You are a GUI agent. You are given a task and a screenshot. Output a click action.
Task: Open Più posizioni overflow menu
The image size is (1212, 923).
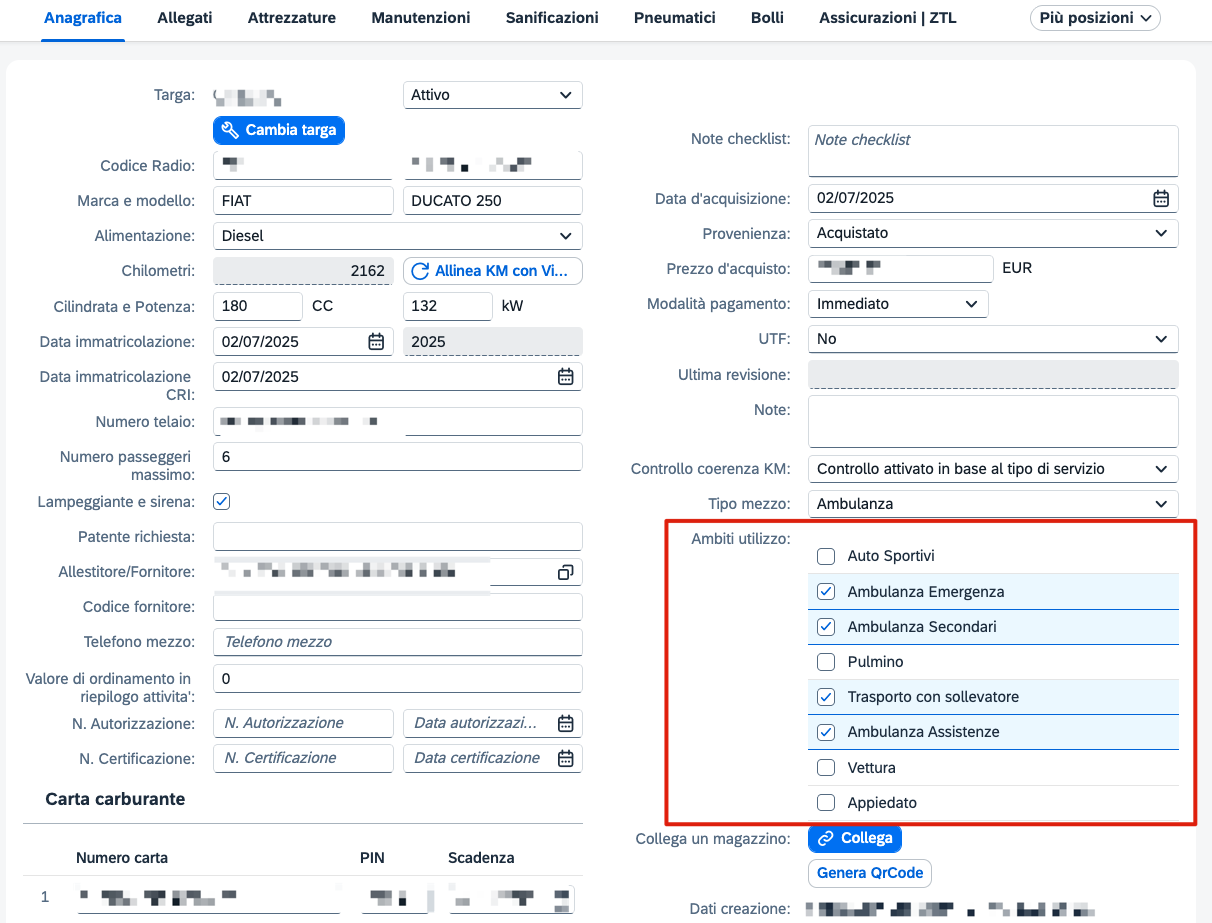point(1095,18)
